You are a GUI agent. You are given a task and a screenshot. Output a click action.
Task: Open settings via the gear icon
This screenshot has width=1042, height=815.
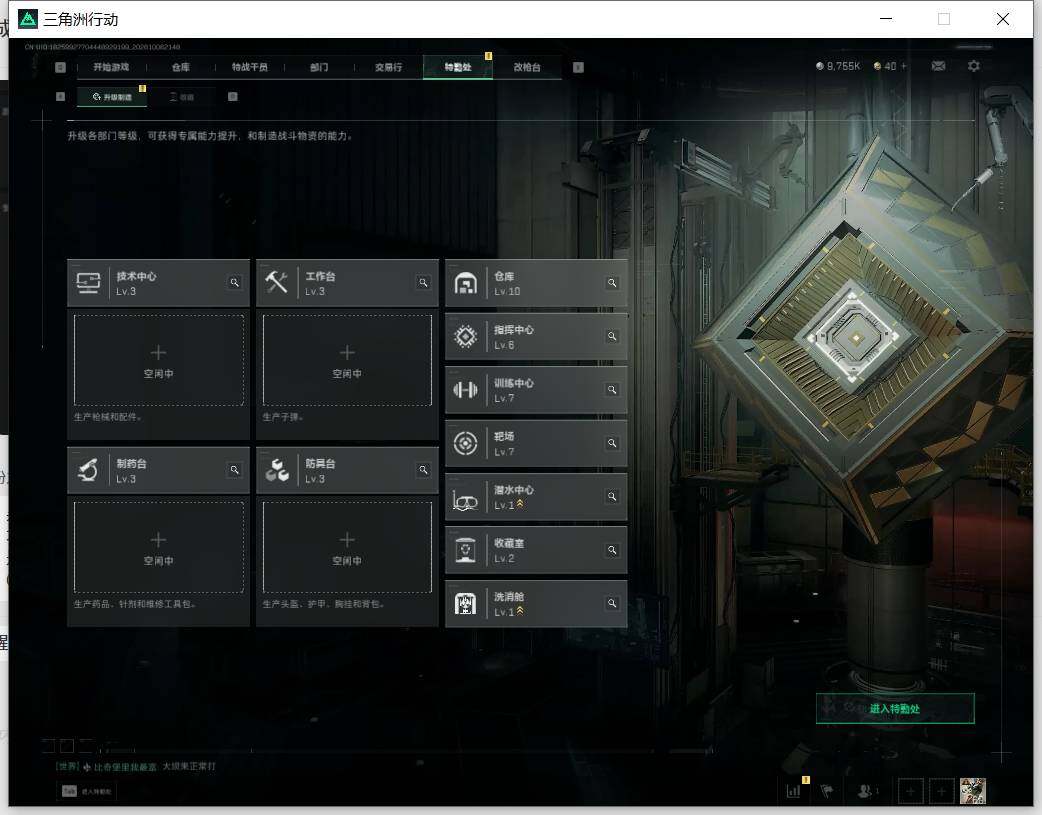[974, 66]
